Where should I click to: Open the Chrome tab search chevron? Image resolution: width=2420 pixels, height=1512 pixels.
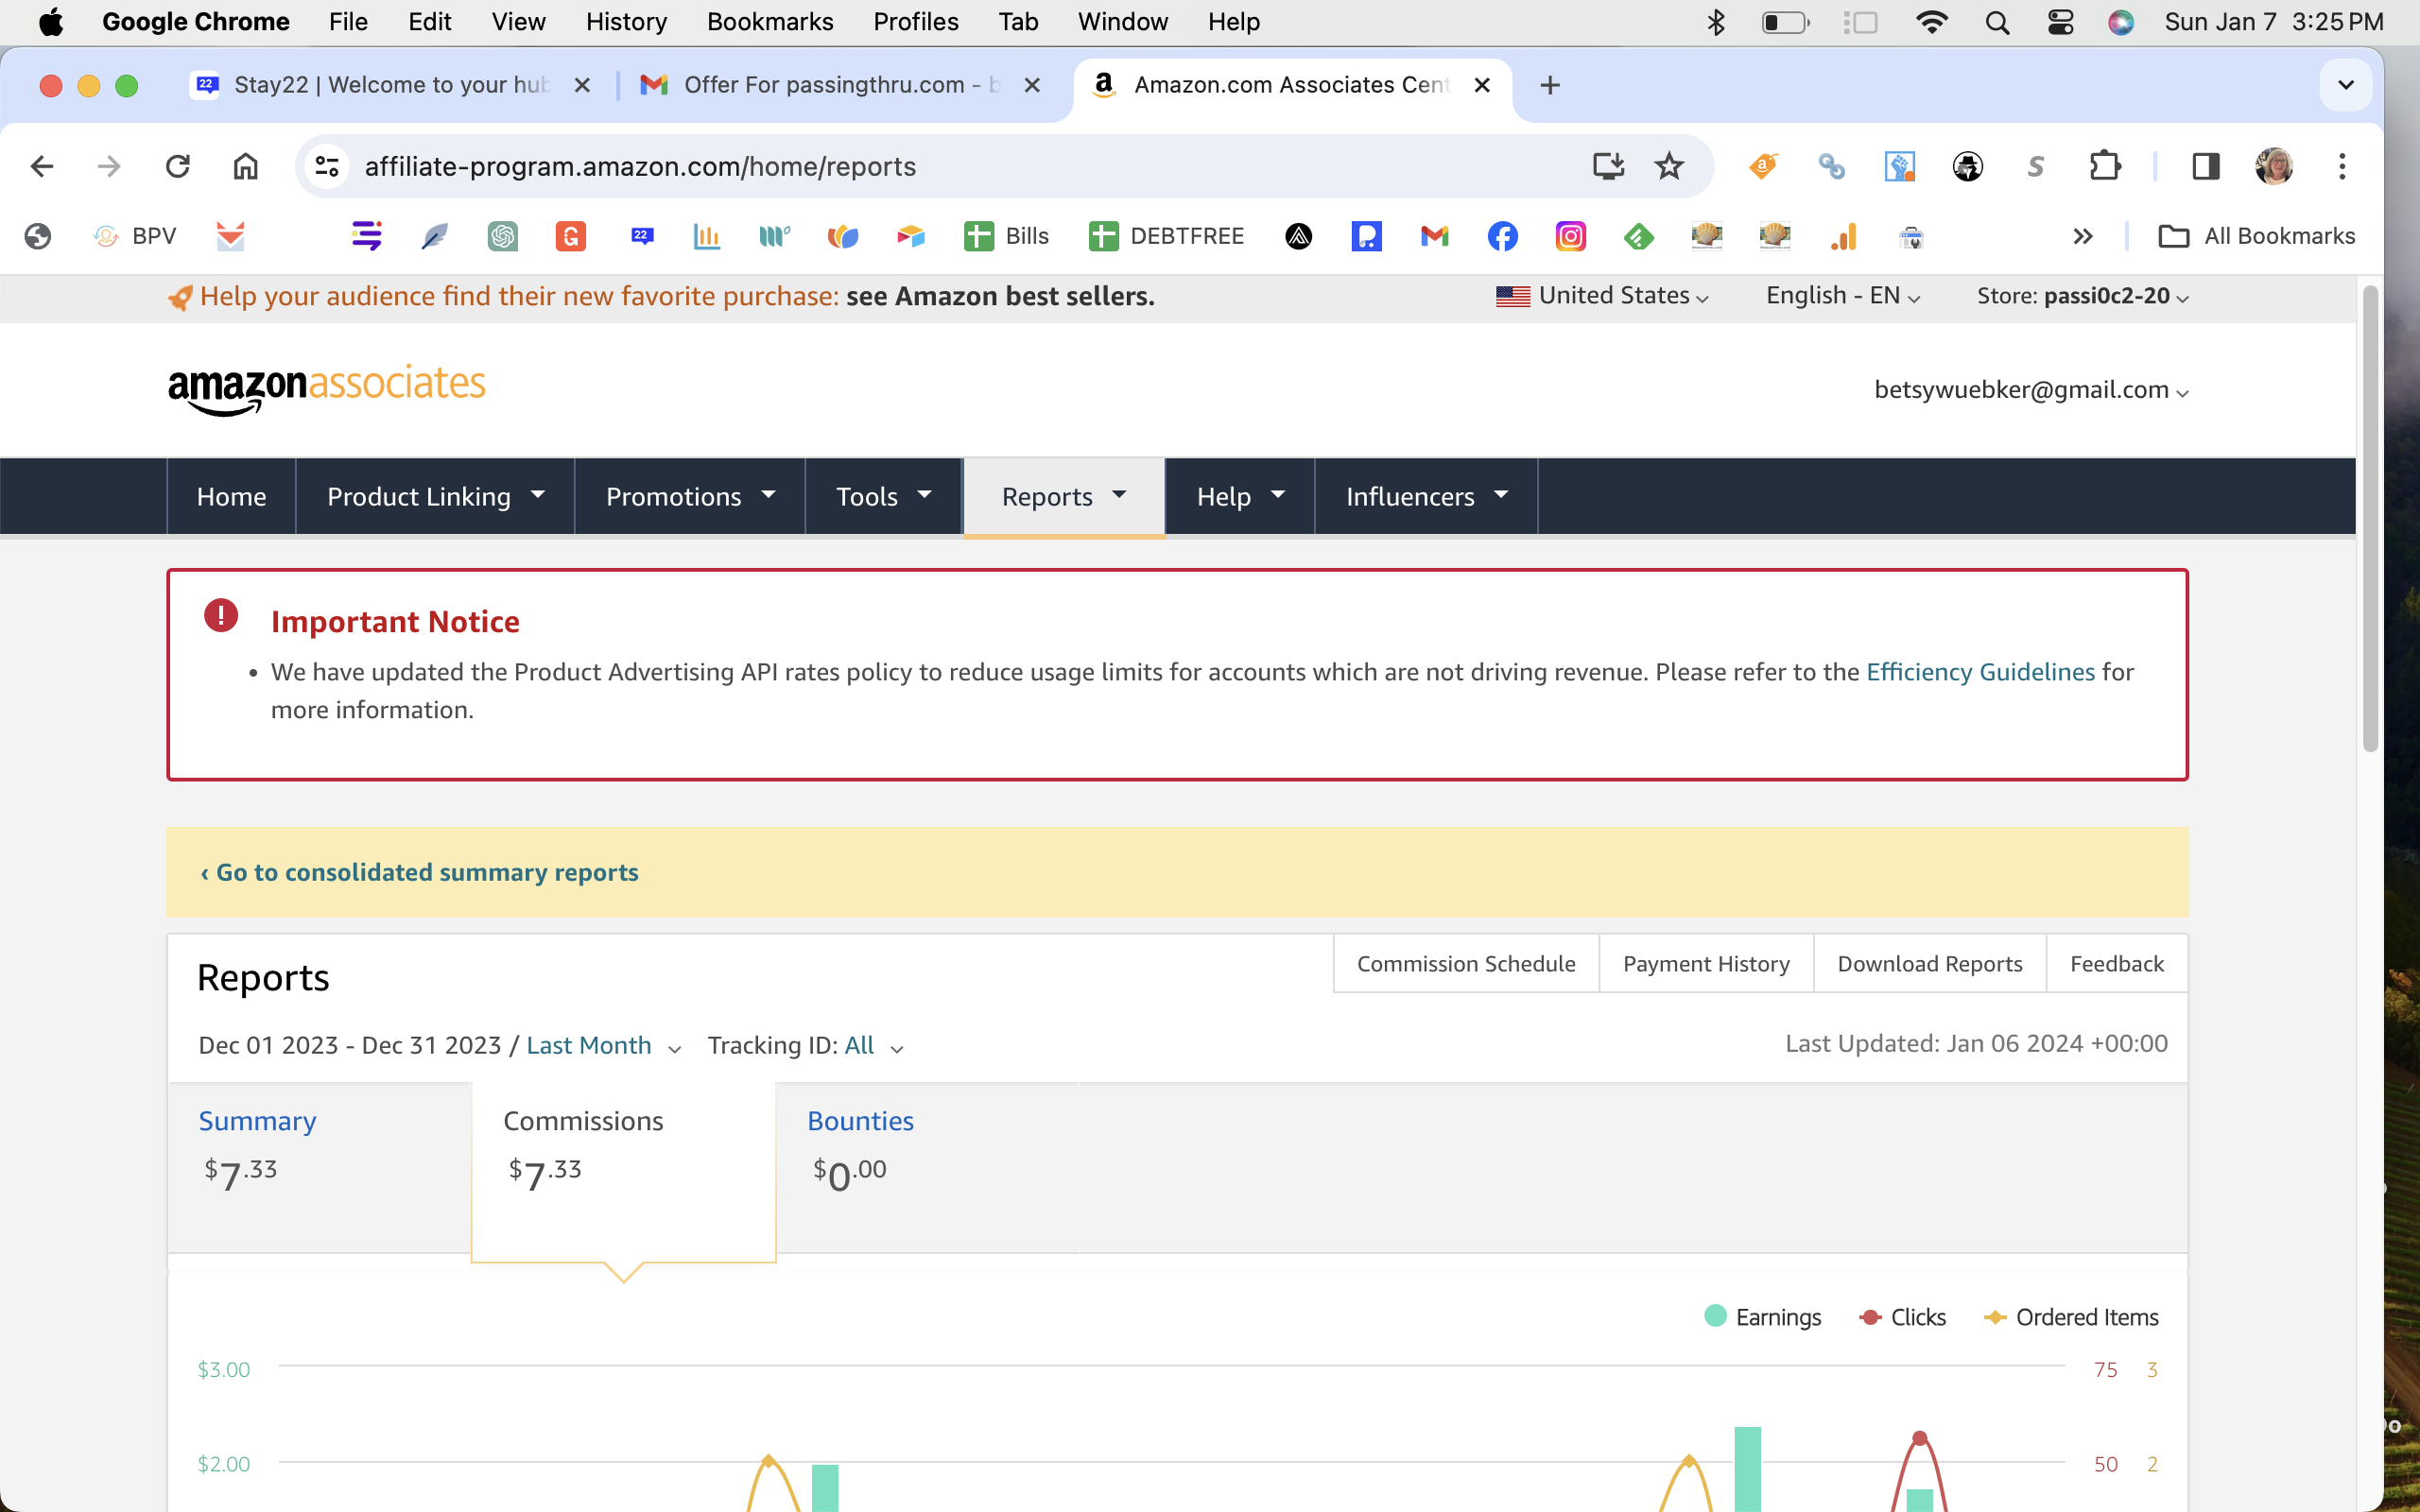click(x=2345, y=85)
